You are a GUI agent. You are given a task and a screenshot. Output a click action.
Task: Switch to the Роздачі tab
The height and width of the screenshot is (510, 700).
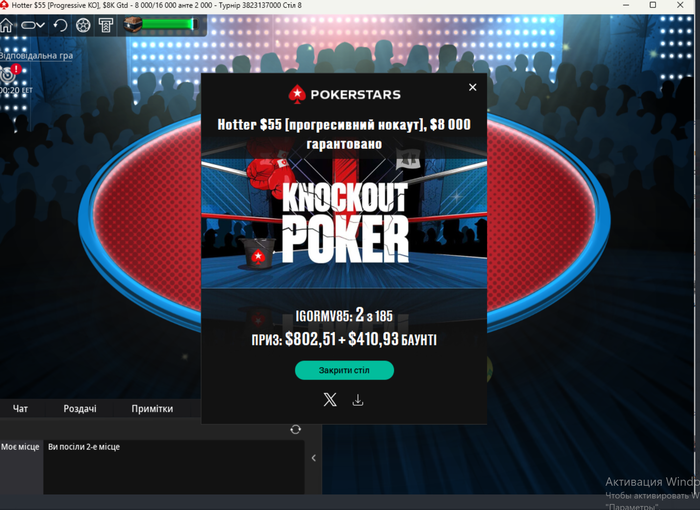tap(80, 409)
